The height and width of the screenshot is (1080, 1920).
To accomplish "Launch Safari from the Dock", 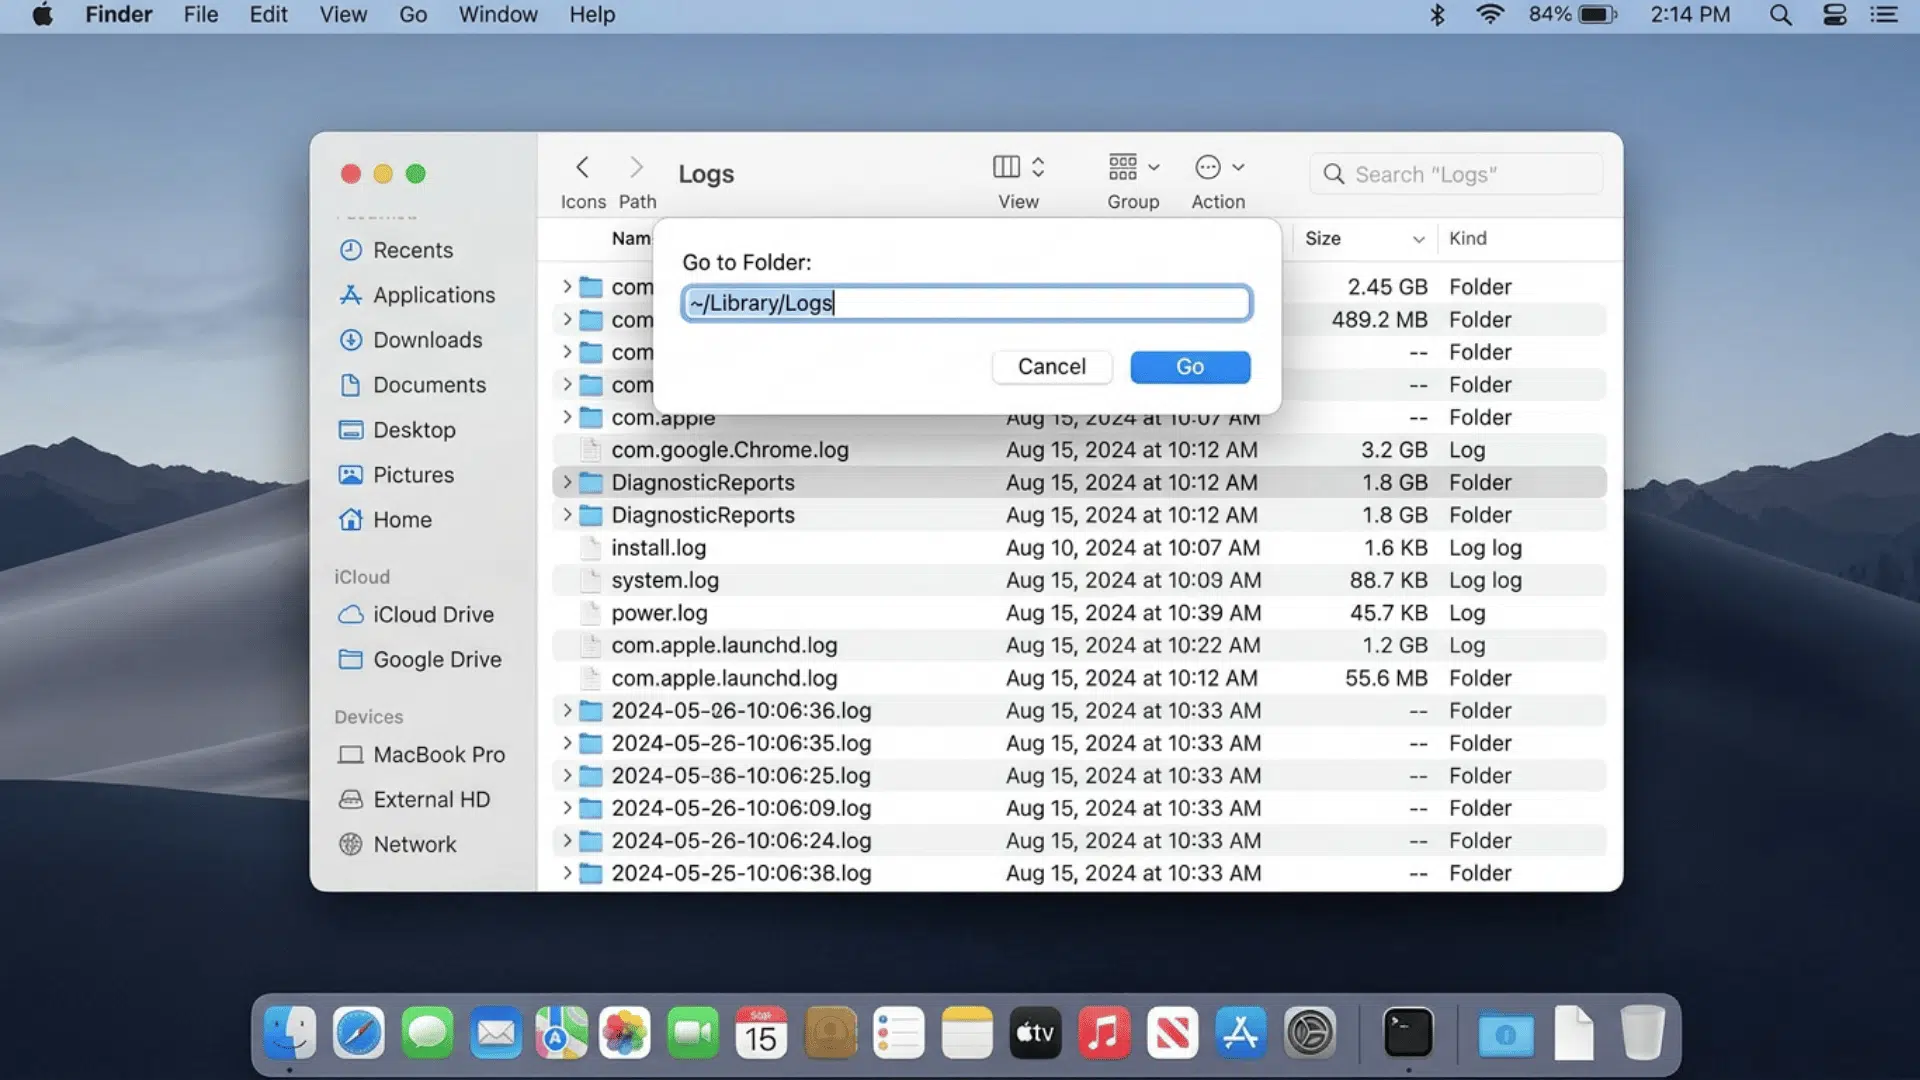I will (359, 1033).
